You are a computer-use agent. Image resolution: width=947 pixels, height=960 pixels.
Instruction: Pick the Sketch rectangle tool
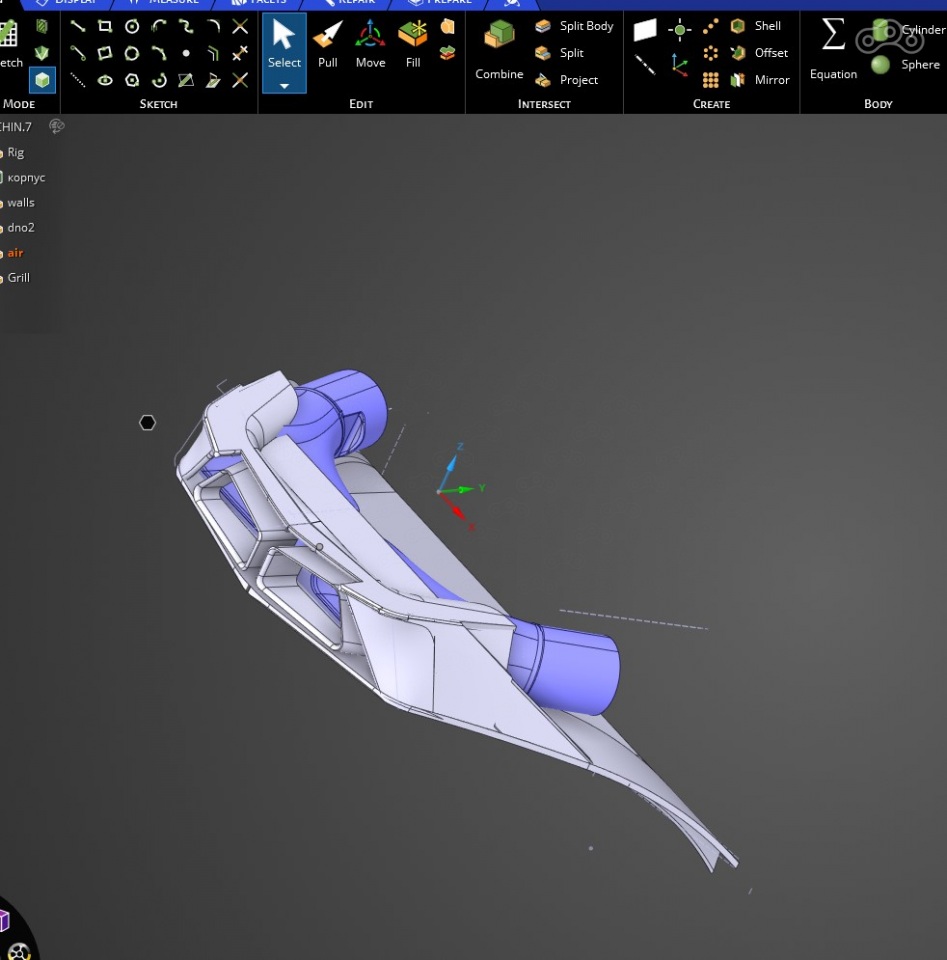[105, 27]
